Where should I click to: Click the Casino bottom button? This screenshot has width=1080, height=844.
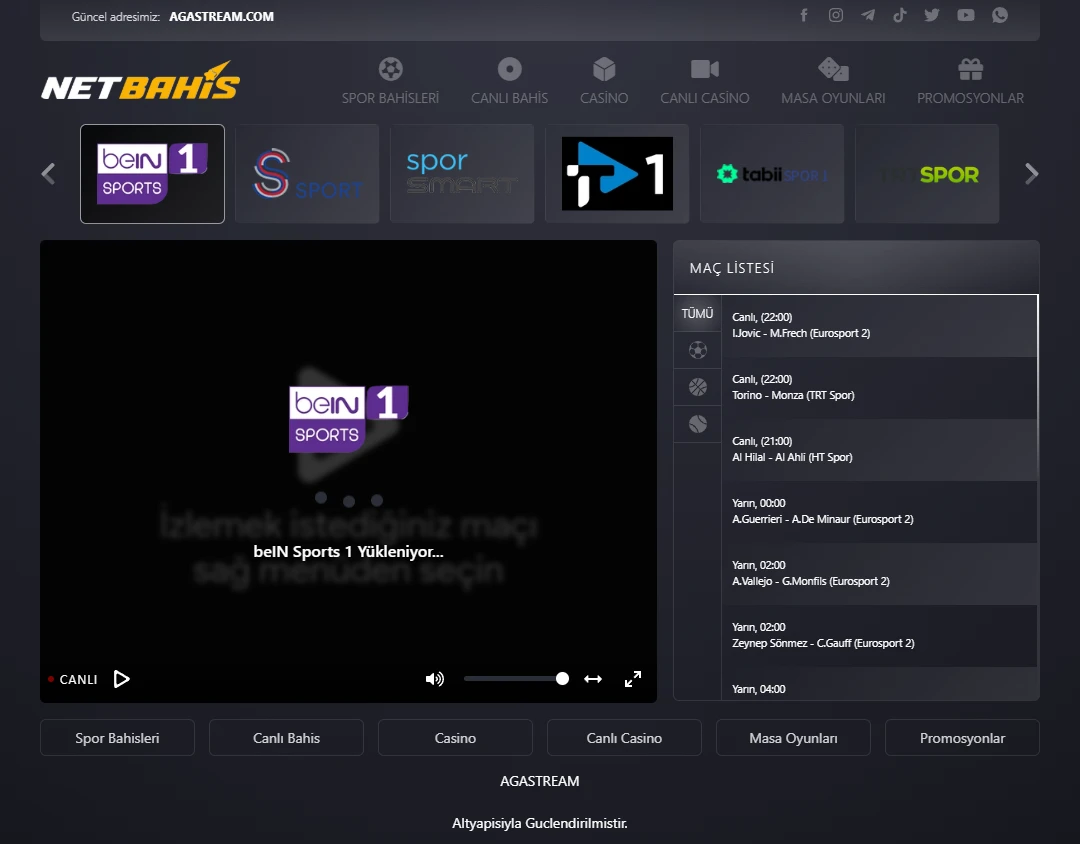point(455,738)
